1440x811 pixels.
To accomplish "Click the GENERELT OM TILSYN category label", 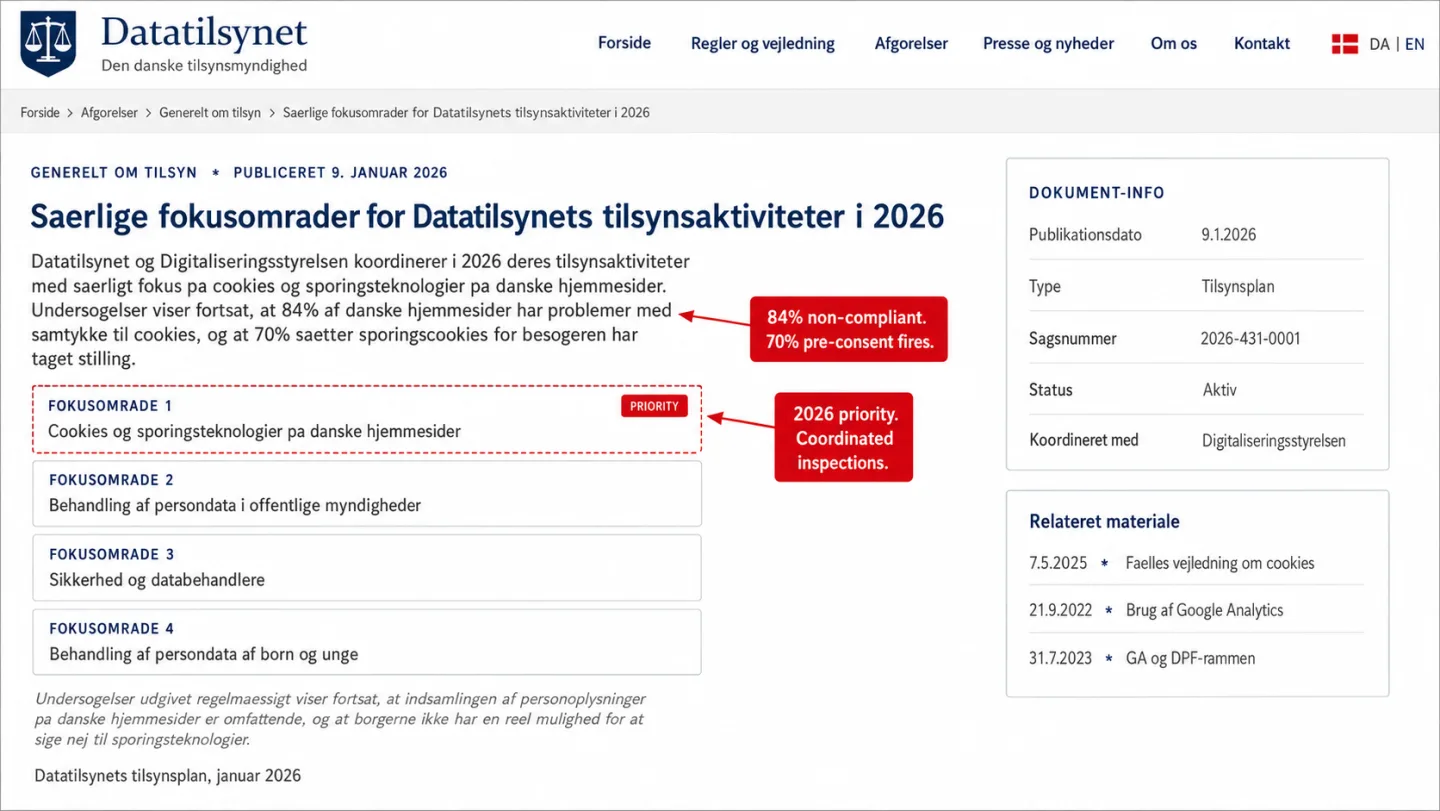I will tap(114, 173).
